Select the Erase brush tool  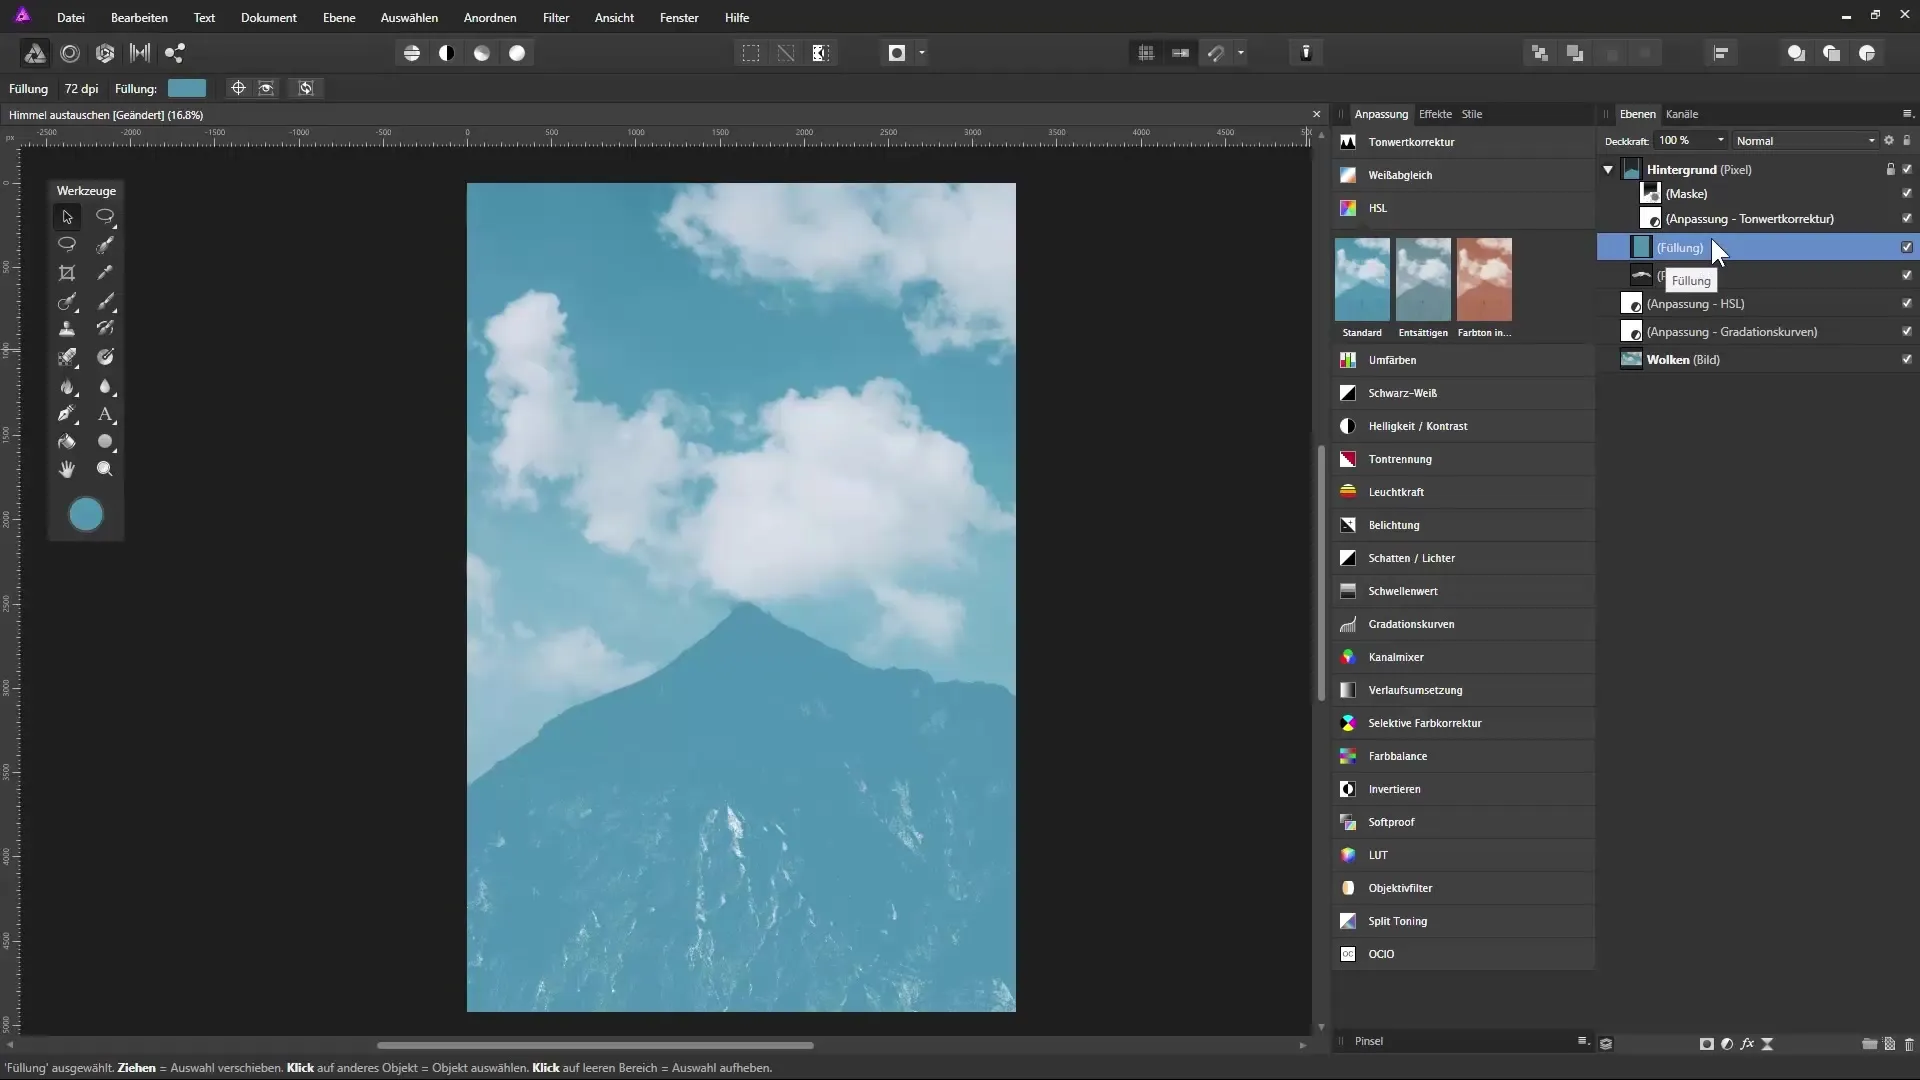point(67,357)
